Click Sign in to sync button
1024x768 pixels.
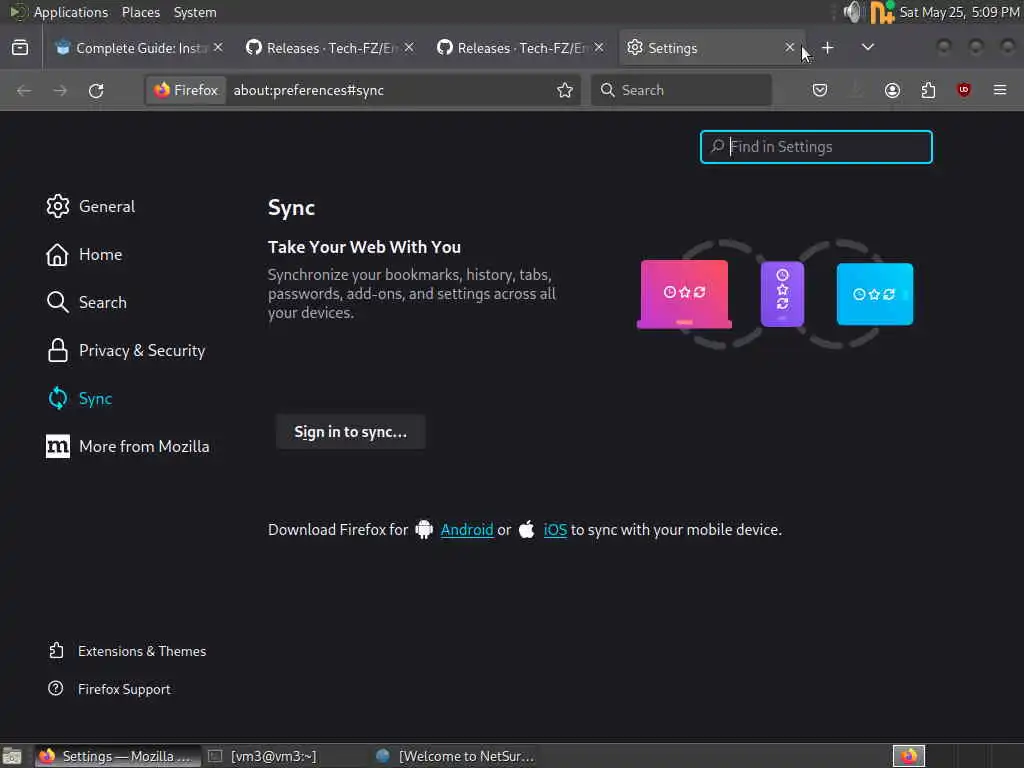(x=351, y=432)
